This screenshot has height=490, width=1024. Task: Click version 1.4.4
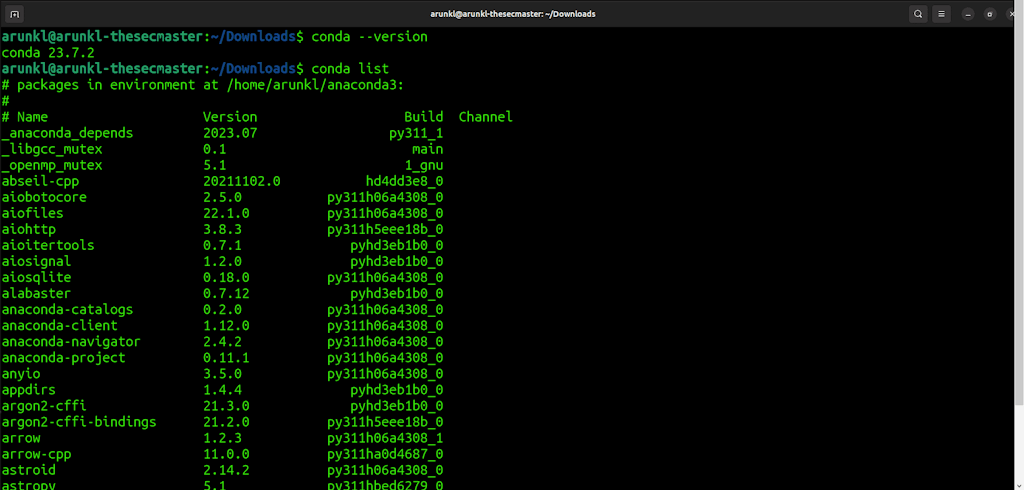(x=222, y=389)
